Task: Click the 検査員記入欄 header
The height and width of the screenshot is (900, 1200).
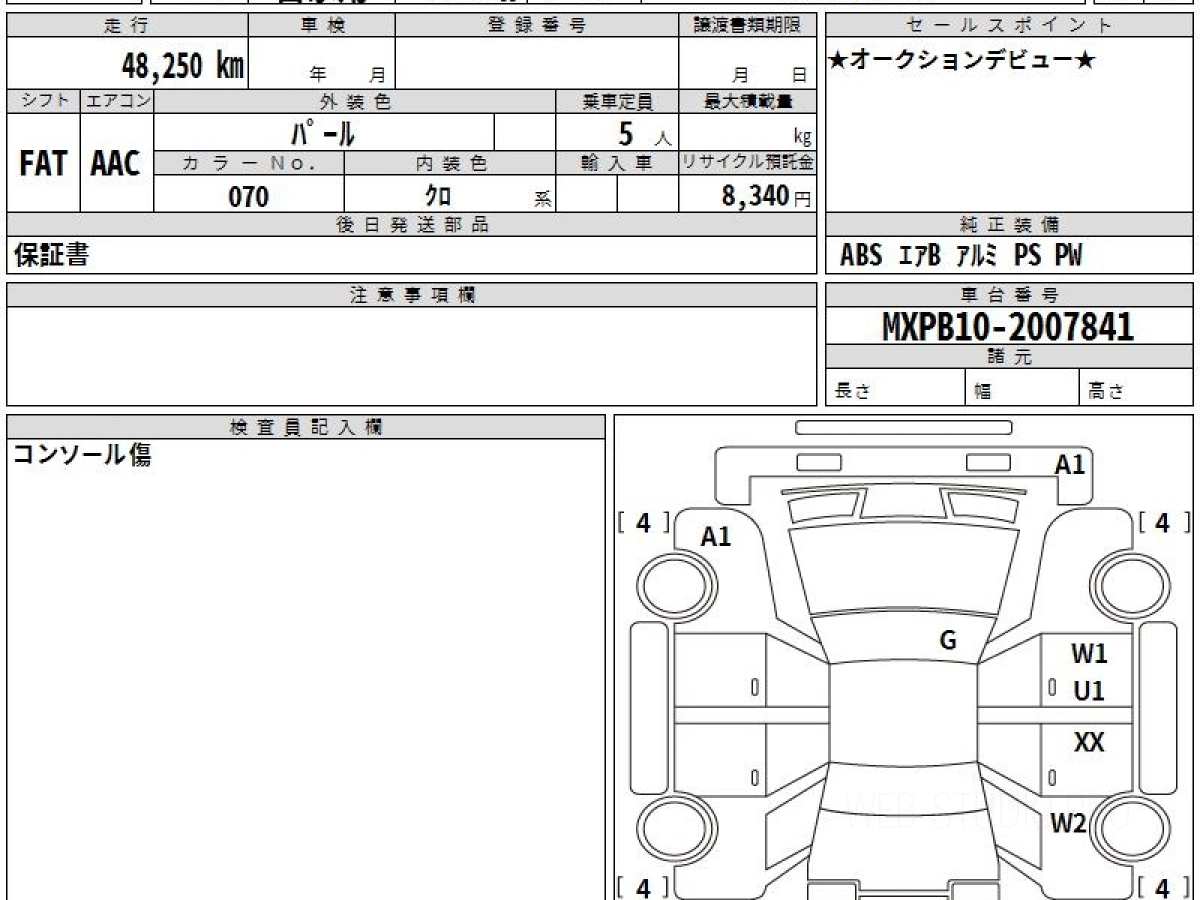Action: [x=306, y=427]
